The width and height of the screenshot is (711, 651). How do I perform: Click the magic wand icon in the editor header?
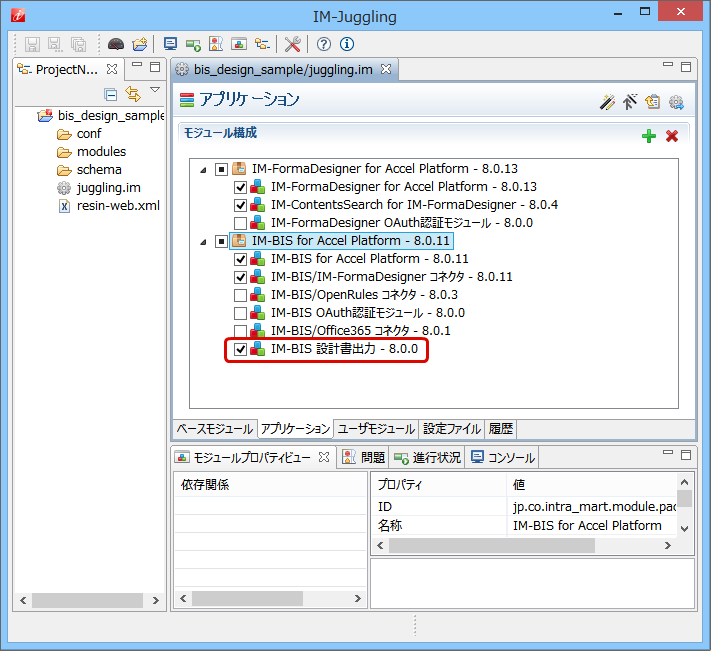tap(607, 102)
